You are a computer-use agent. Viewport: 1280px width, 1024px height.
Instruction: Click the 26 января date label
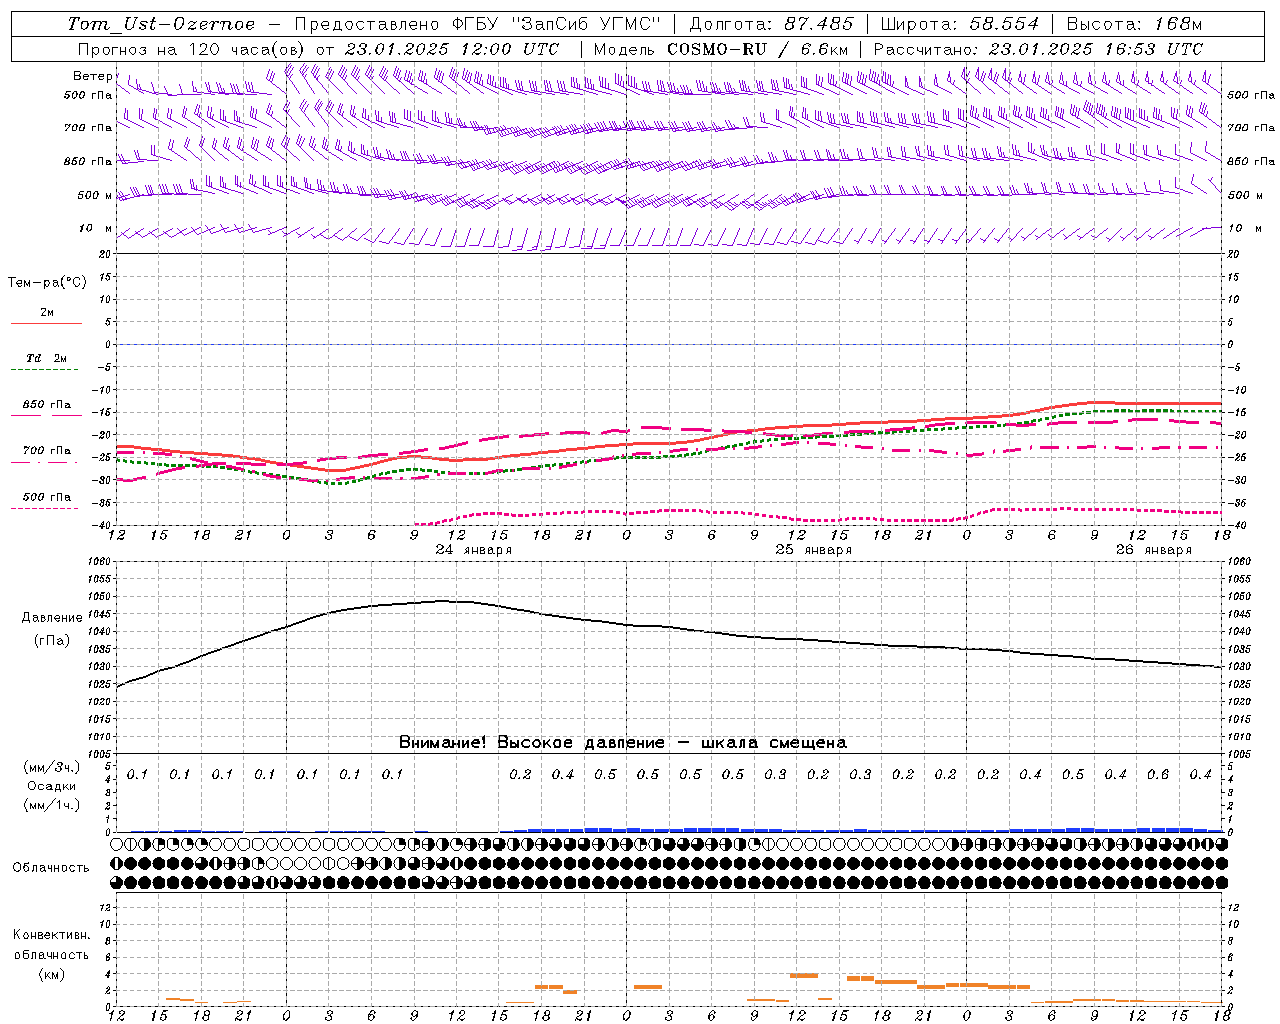pos(1154,550)
